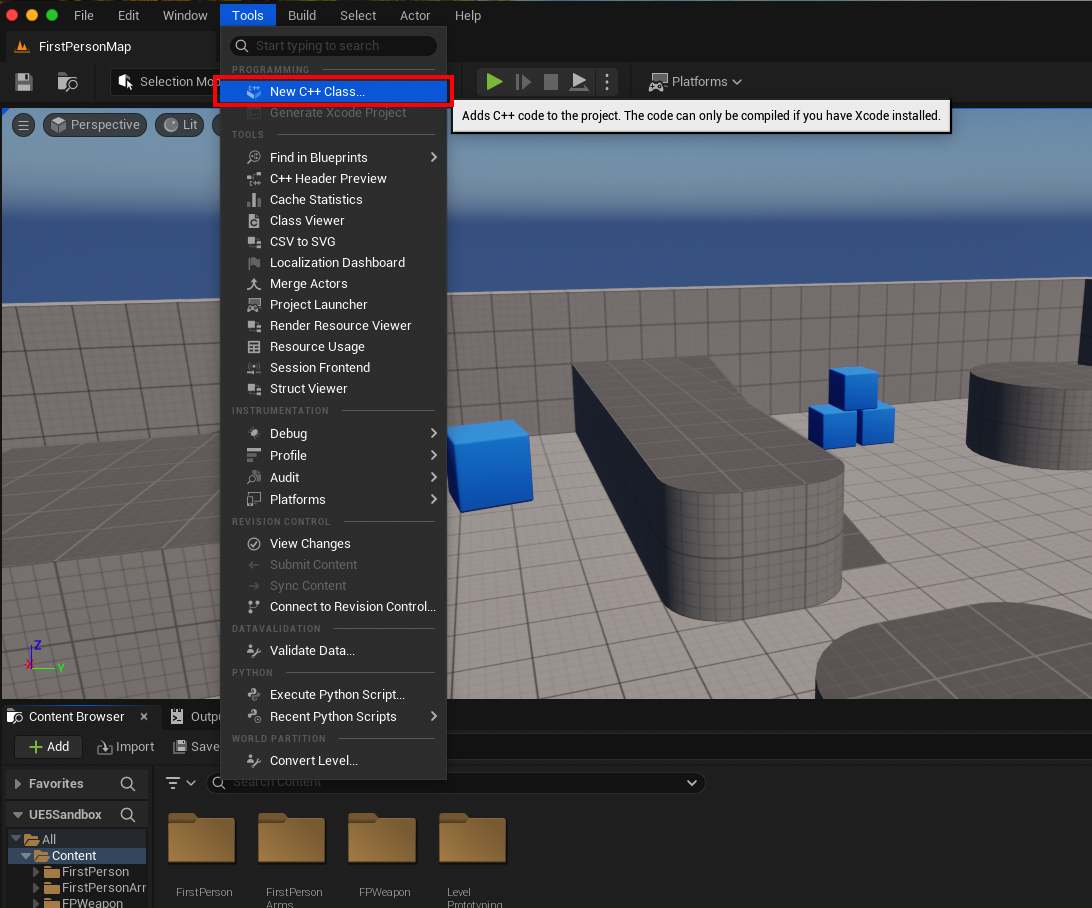Save the current level with the save icon
1092x908 pixels.
coord(22,82)
